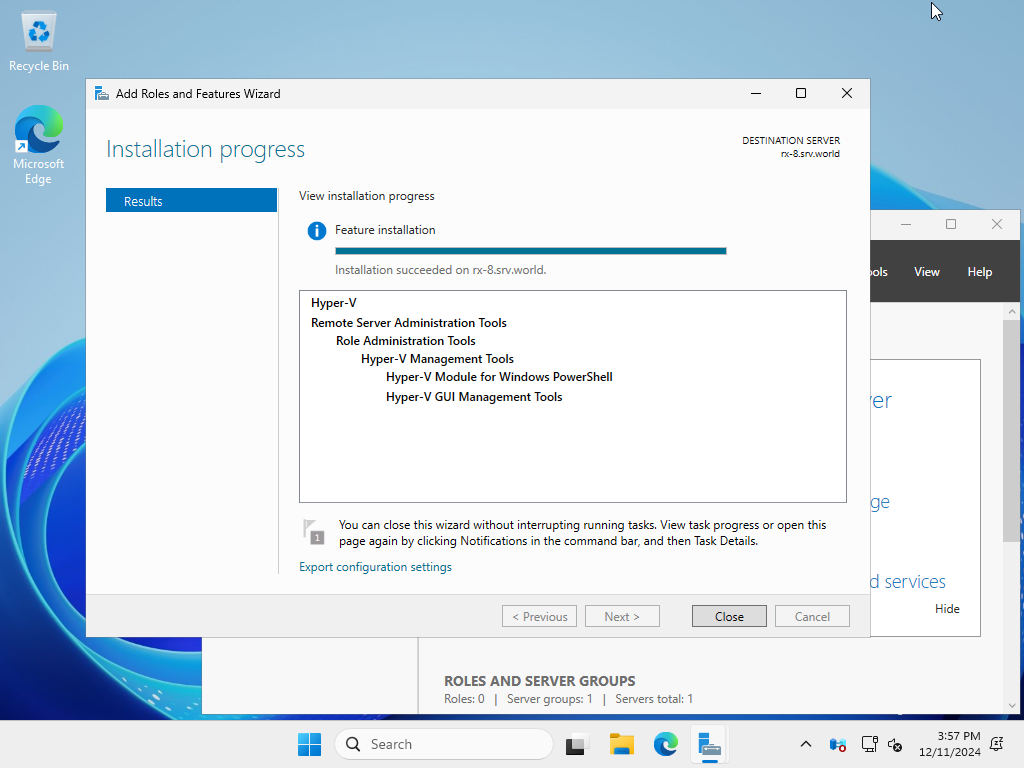Click the Server Manager scrollbar up arrow
The image size is (1024, 768).
click(1012, 312)
